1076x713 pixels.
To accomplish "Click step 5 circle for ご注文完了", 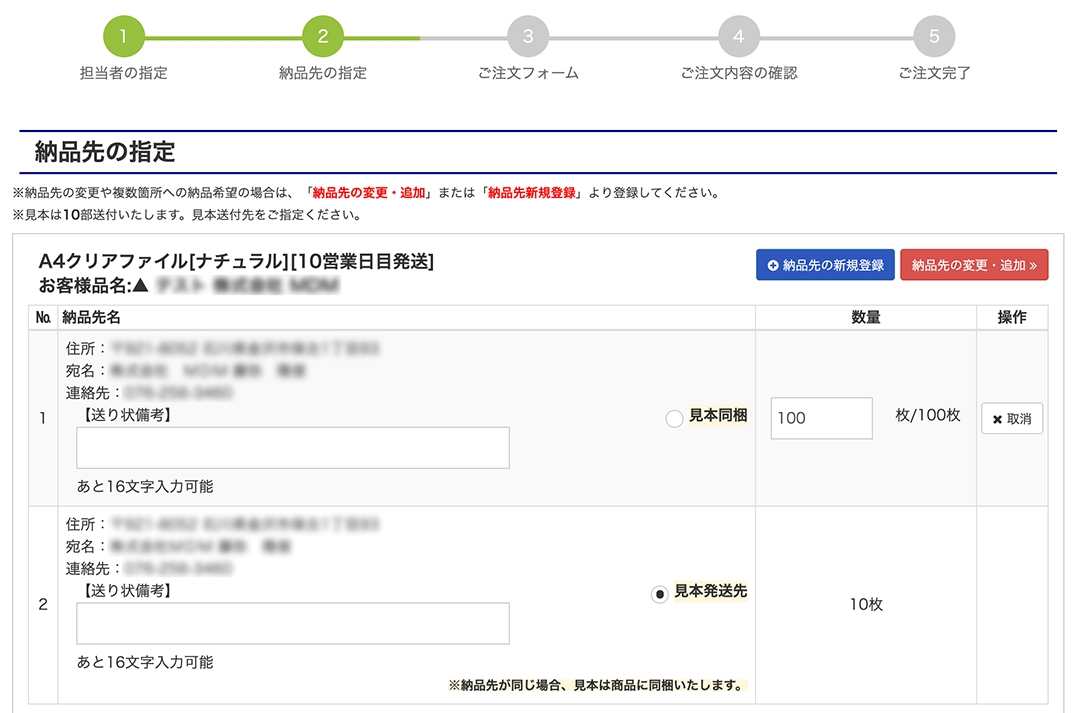I will click(x=934, y=37).
